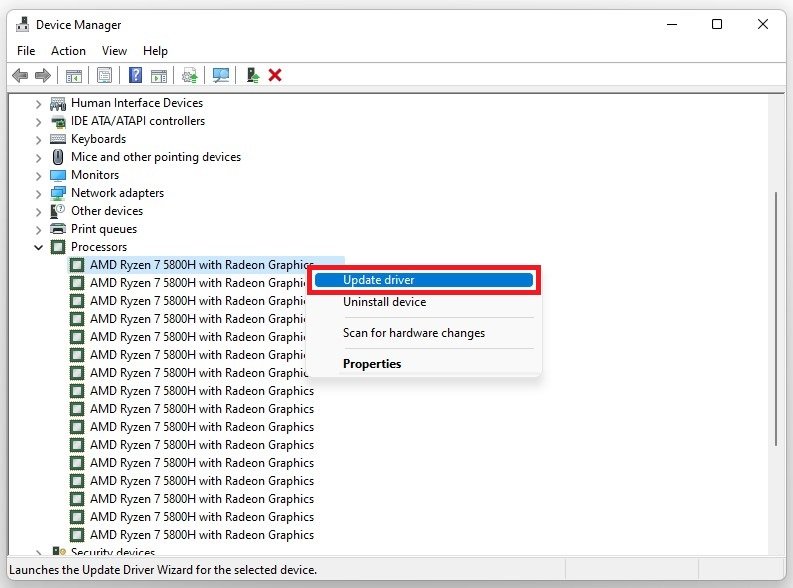Screen dimensions: 793x588
Task: Click Scan for hardware changes monitor icon
Action: [x=221, y=75]
